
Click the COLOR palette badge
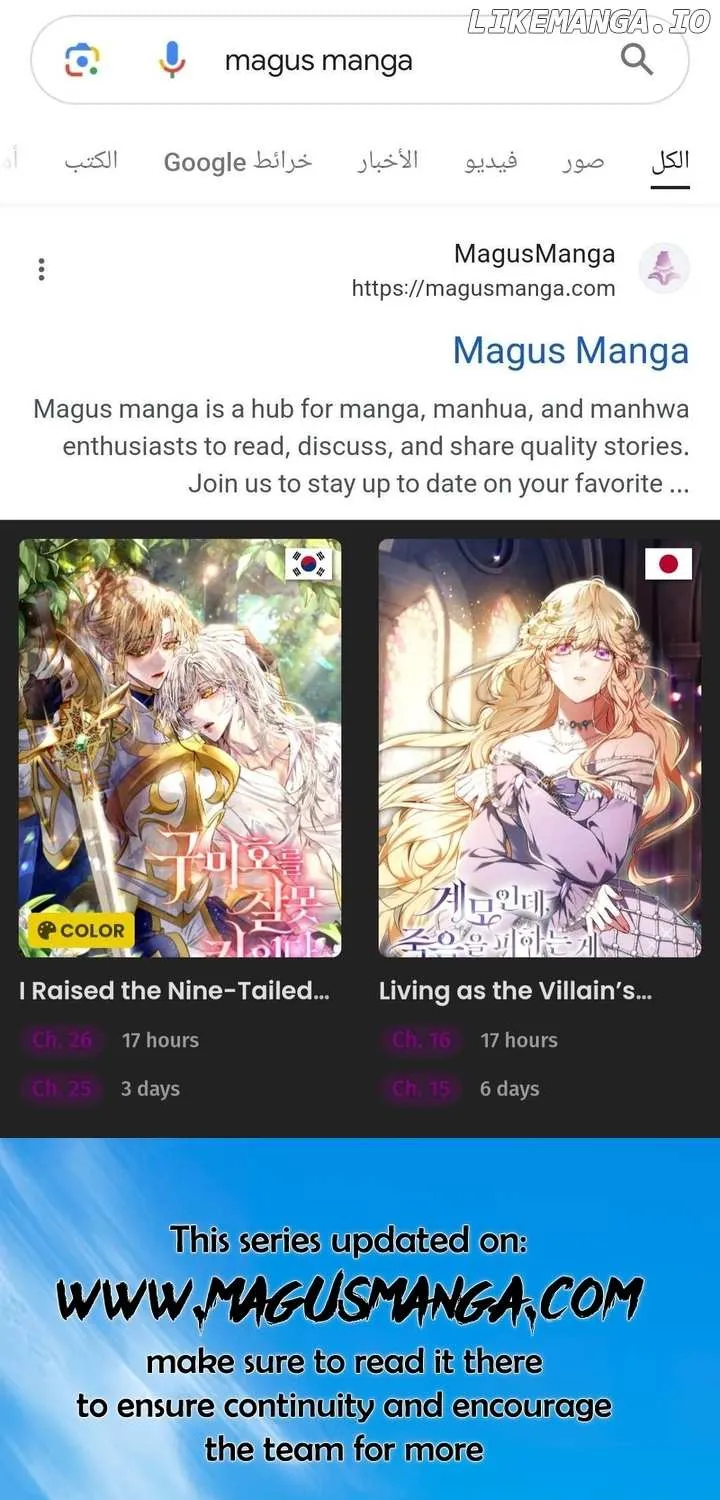[80, 930]
